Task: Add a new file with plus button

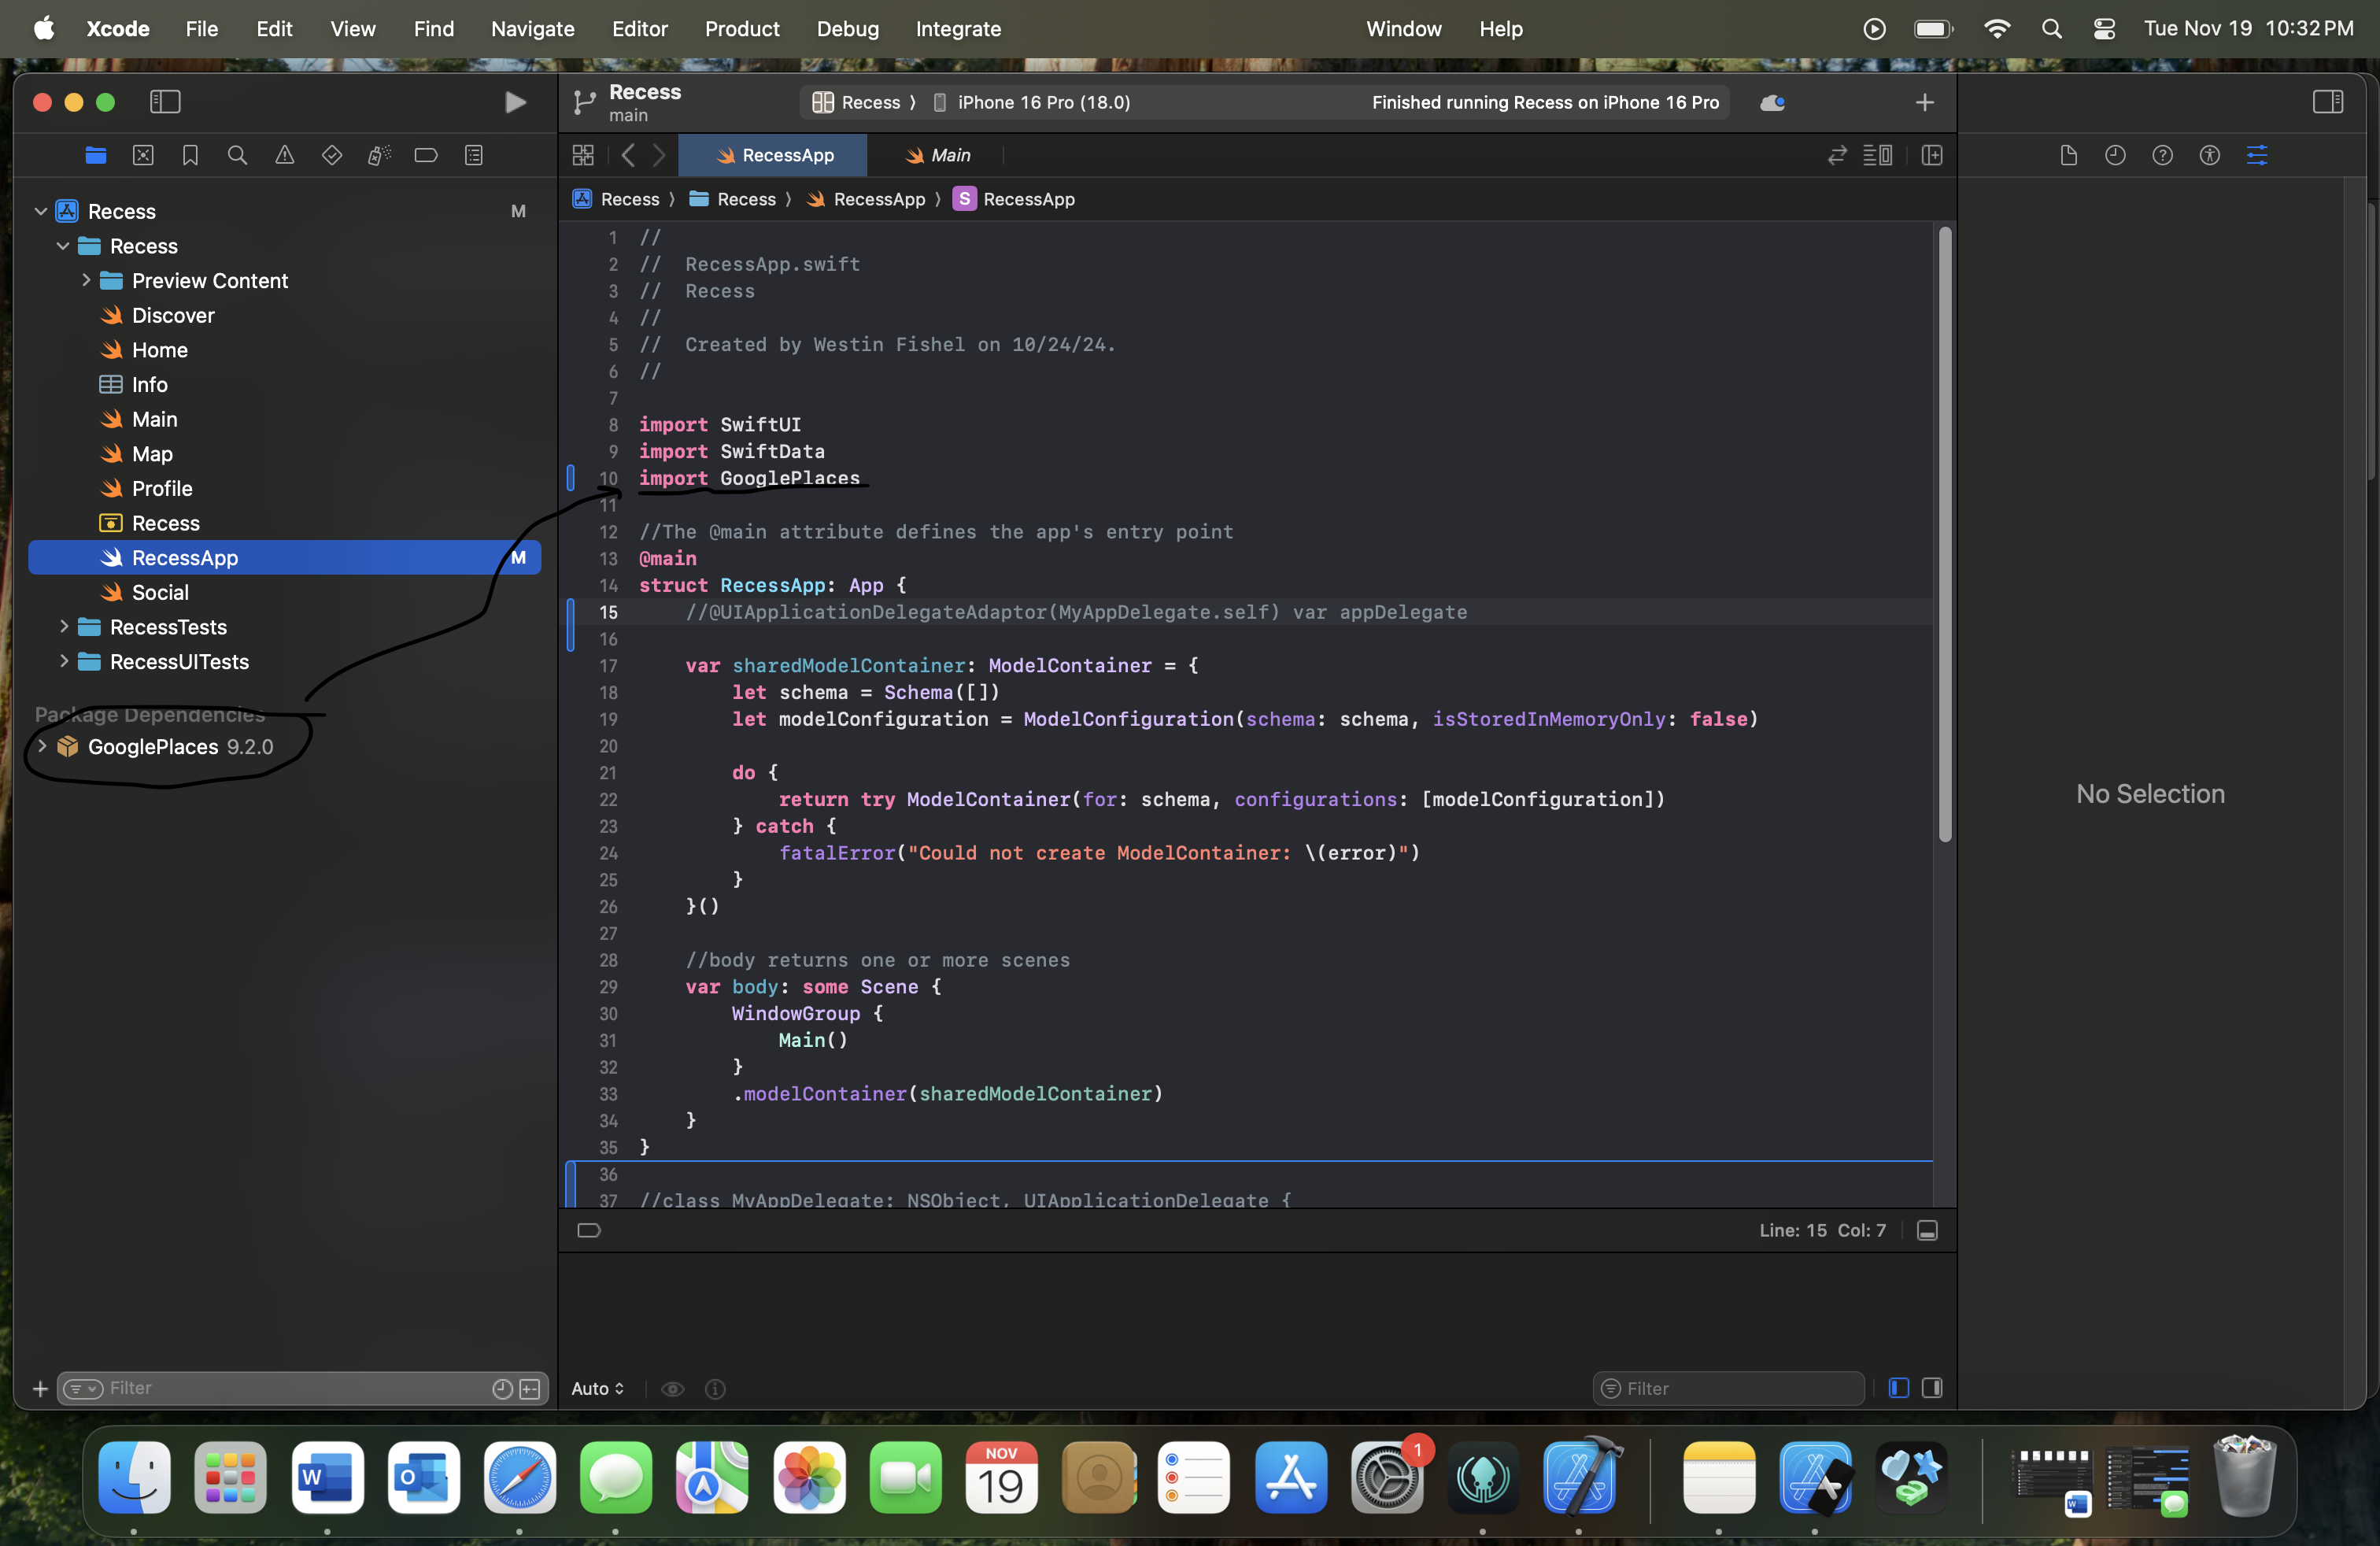Action: 40,1388
